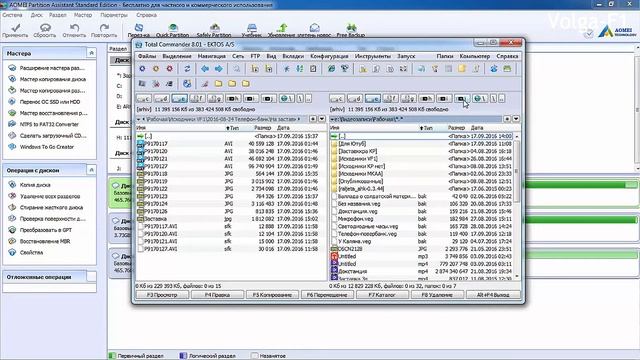Open NTFS to FAT32 Converter wizard

click(49, 124)
